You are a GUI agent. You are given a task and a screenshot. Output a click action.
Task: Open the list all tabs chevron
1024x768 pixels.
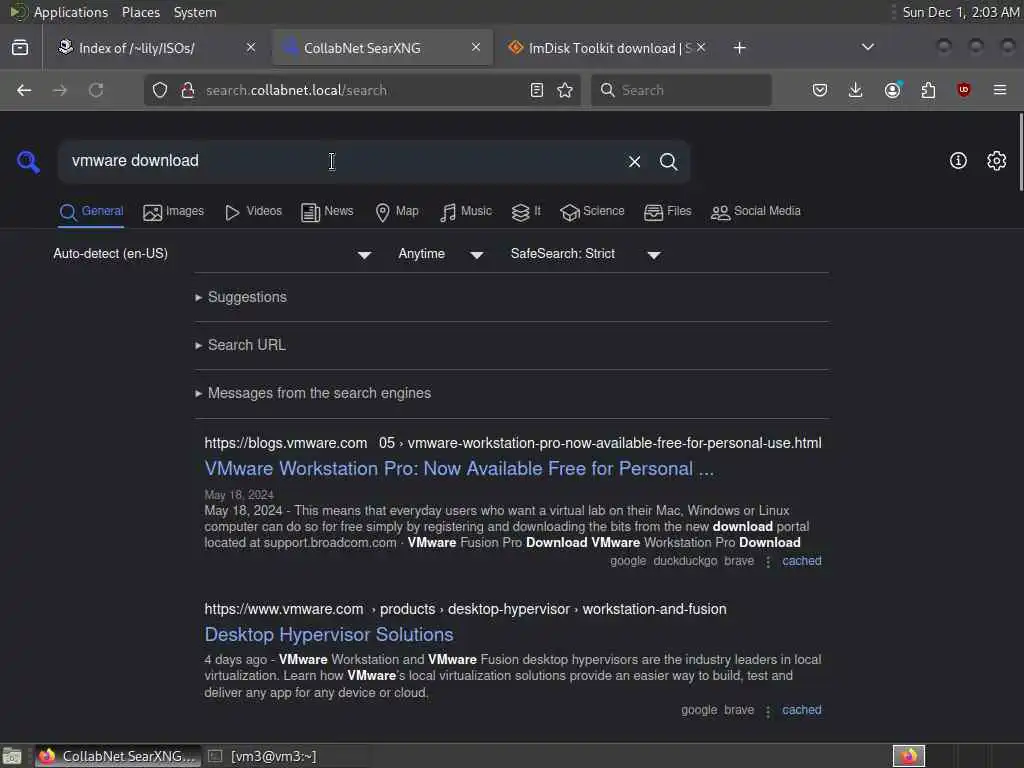[867, 47]
